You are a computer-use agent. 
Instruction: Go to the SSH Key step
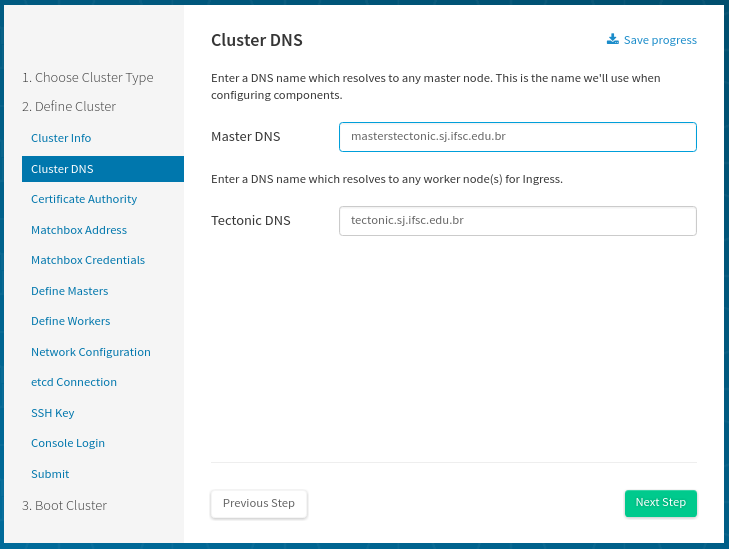coord(53,413)
